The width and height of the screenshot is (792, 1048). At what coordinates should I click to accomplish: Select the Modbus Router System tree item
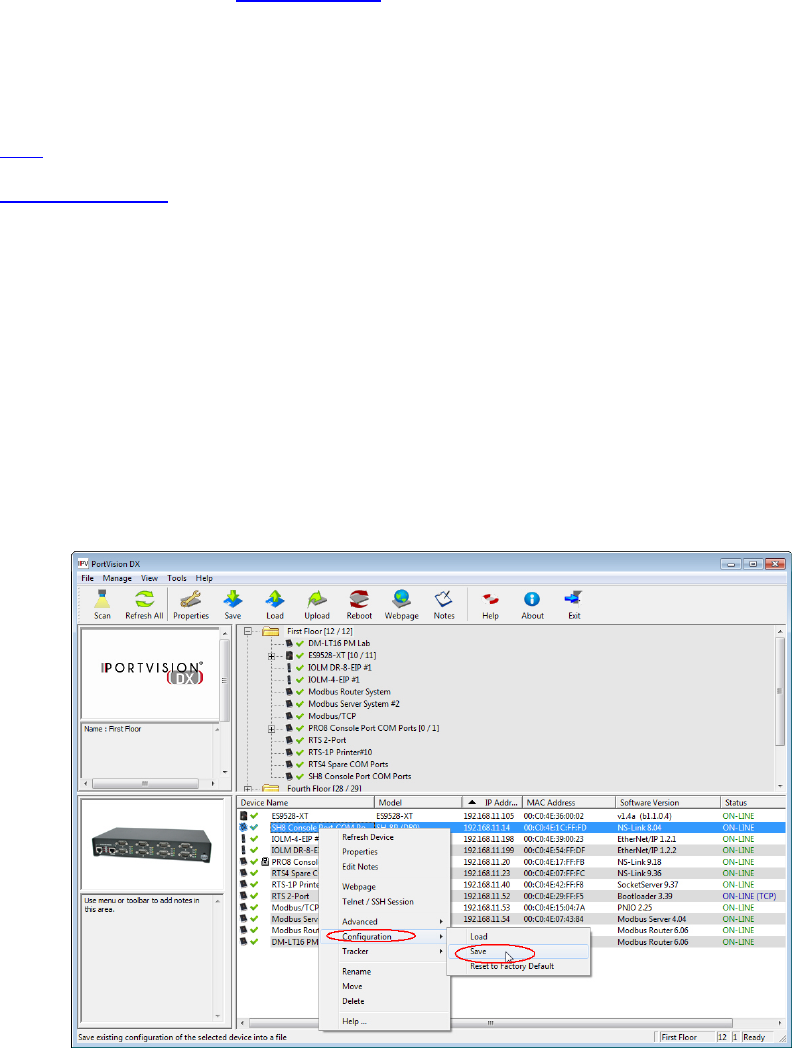[x=349, y=692]
